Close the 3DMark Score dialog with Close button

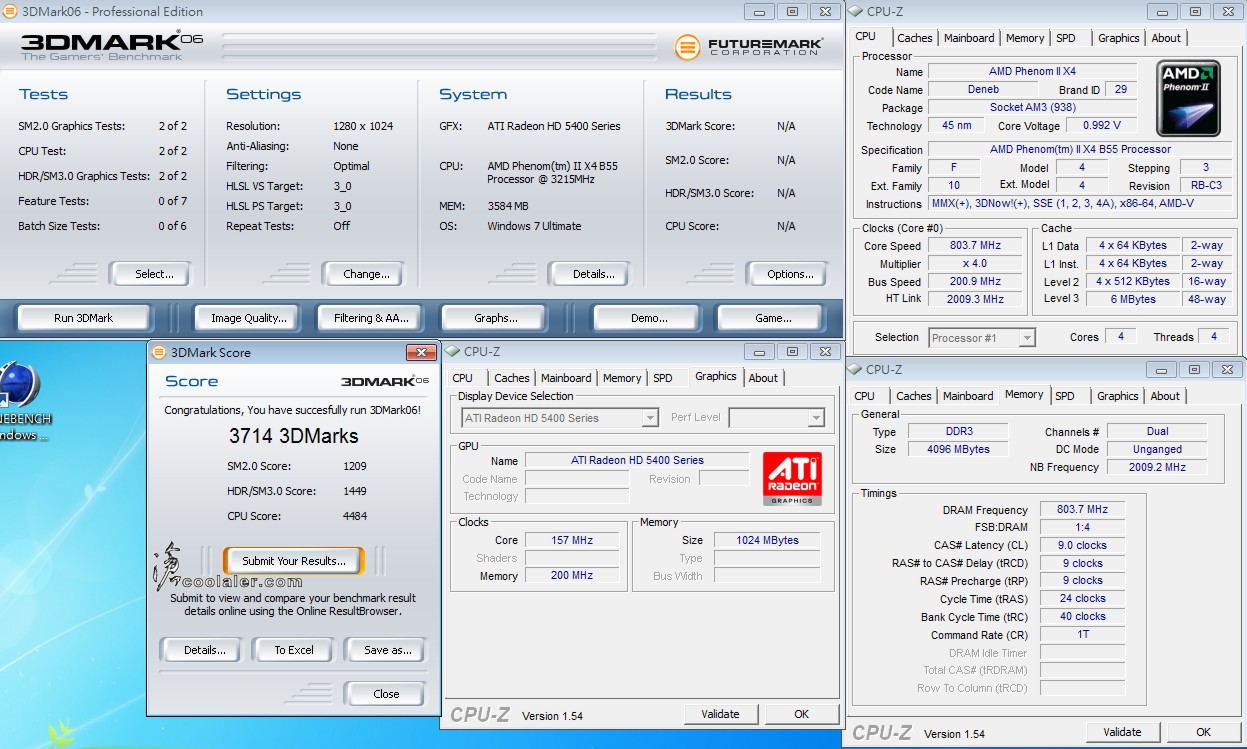click(x=386, y=694)
